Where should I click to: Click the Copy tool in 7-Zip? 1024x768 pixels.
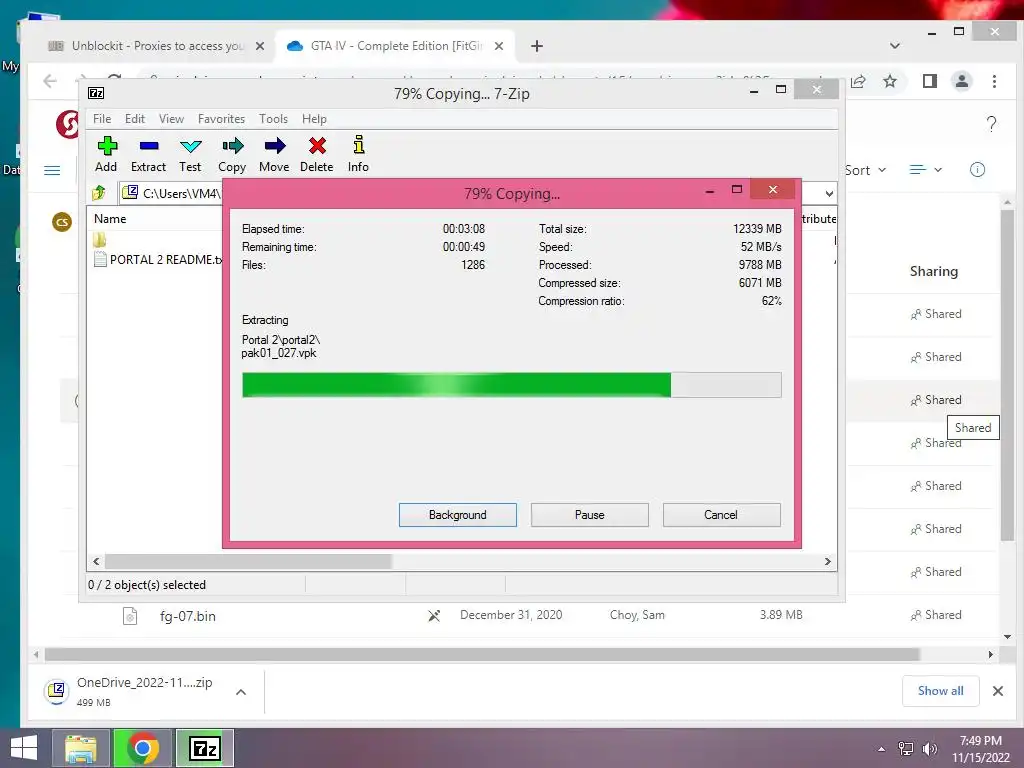pyautogui.click(x=232, y=154)
